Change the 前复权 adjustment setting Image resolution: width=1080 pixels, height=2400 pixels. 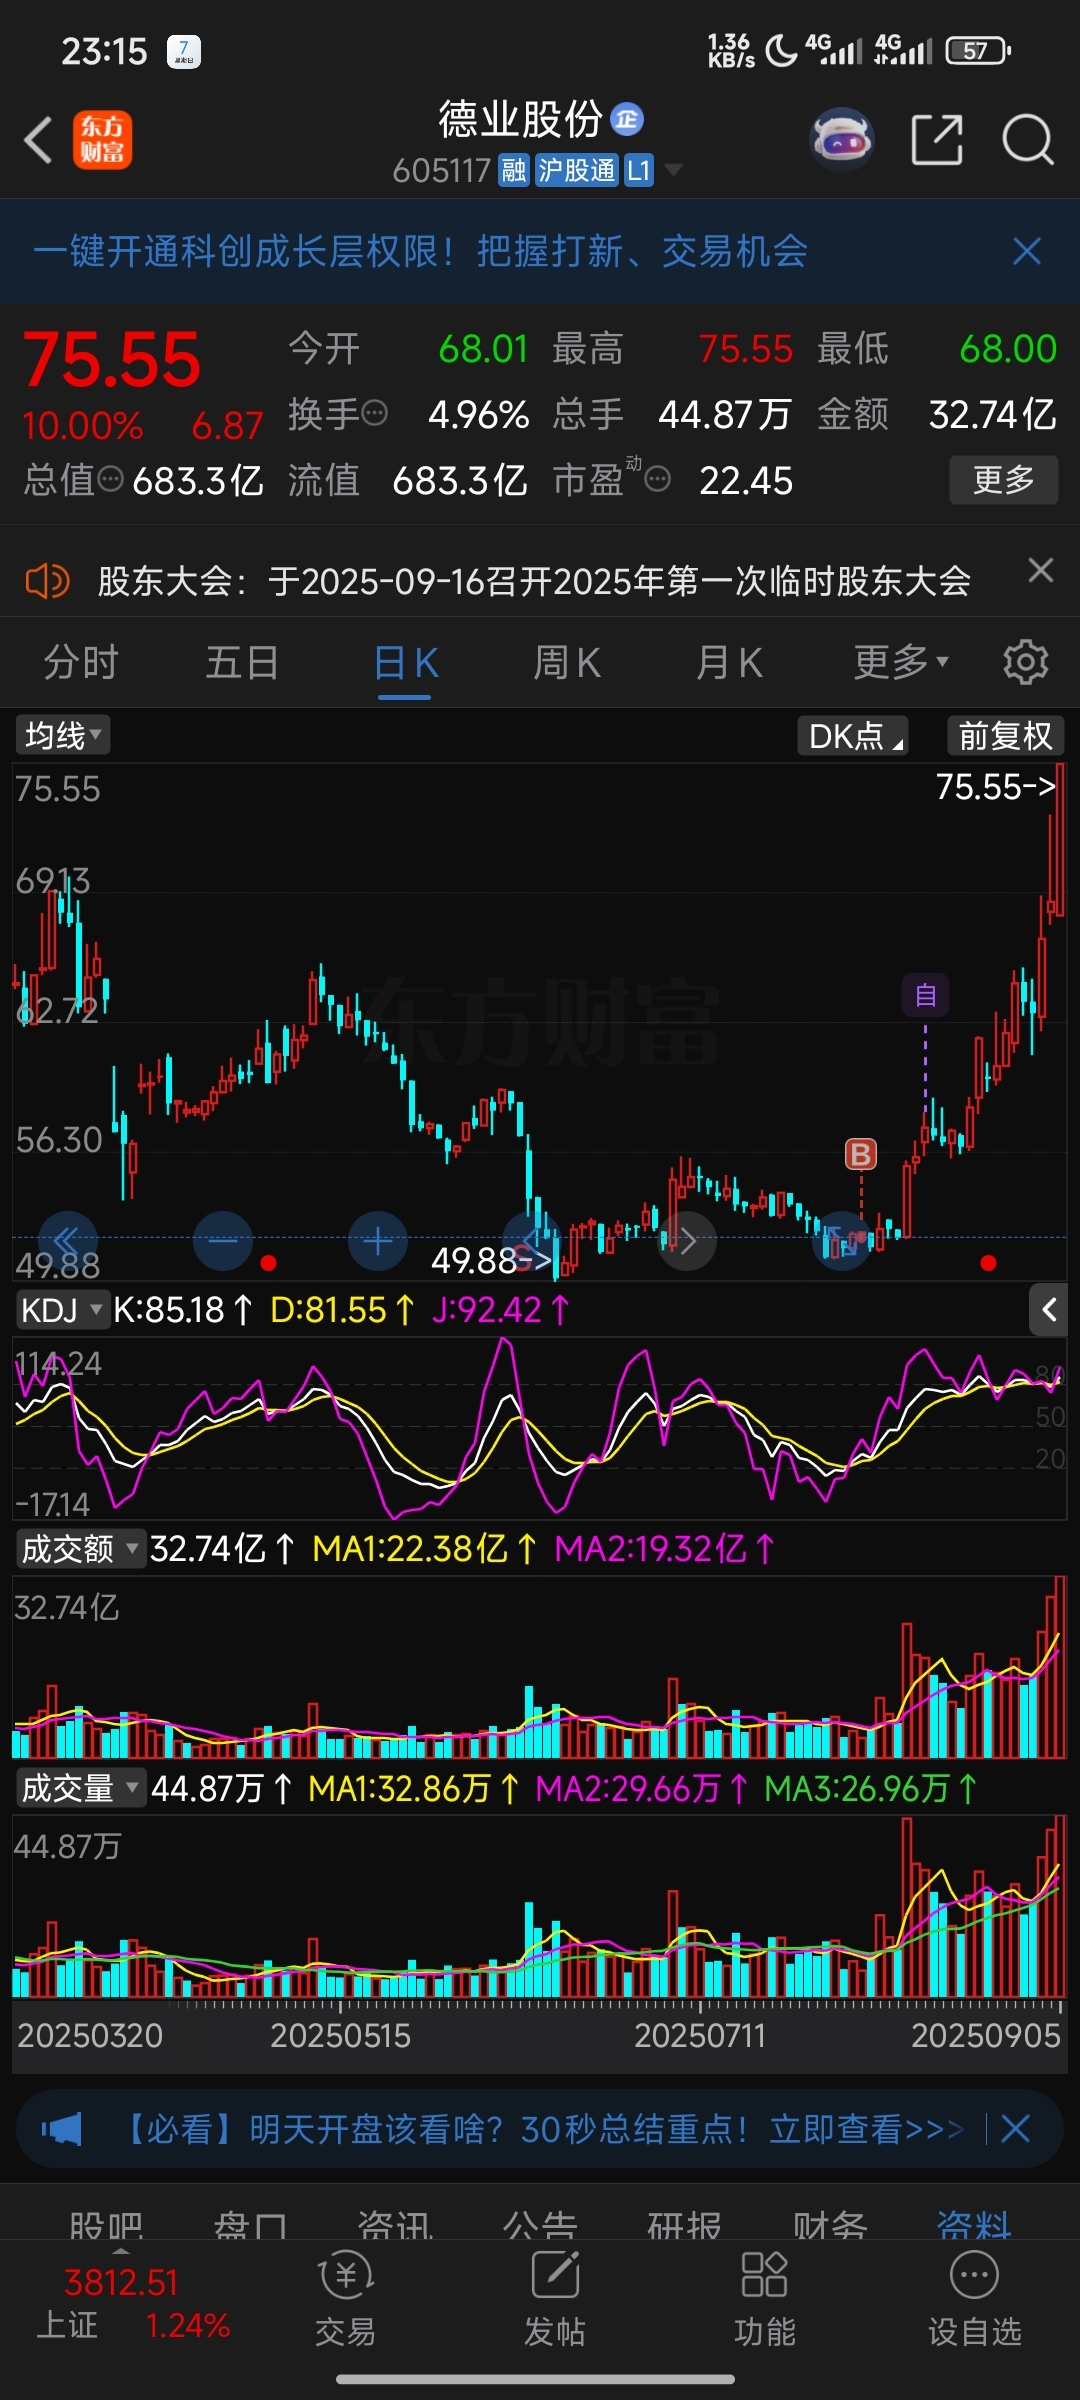coord(1005,736)
